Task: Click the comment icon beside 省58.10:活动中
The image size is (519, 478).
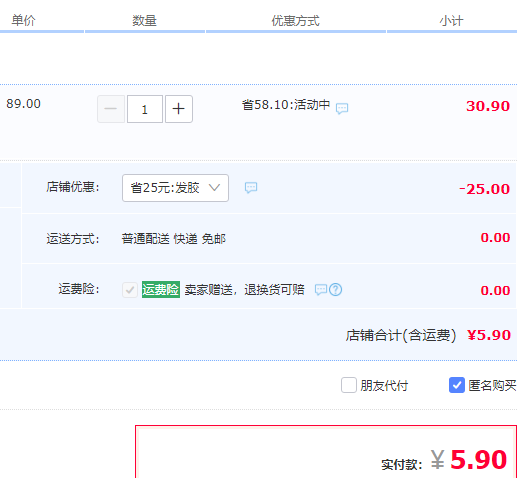Action: (342, 108)
